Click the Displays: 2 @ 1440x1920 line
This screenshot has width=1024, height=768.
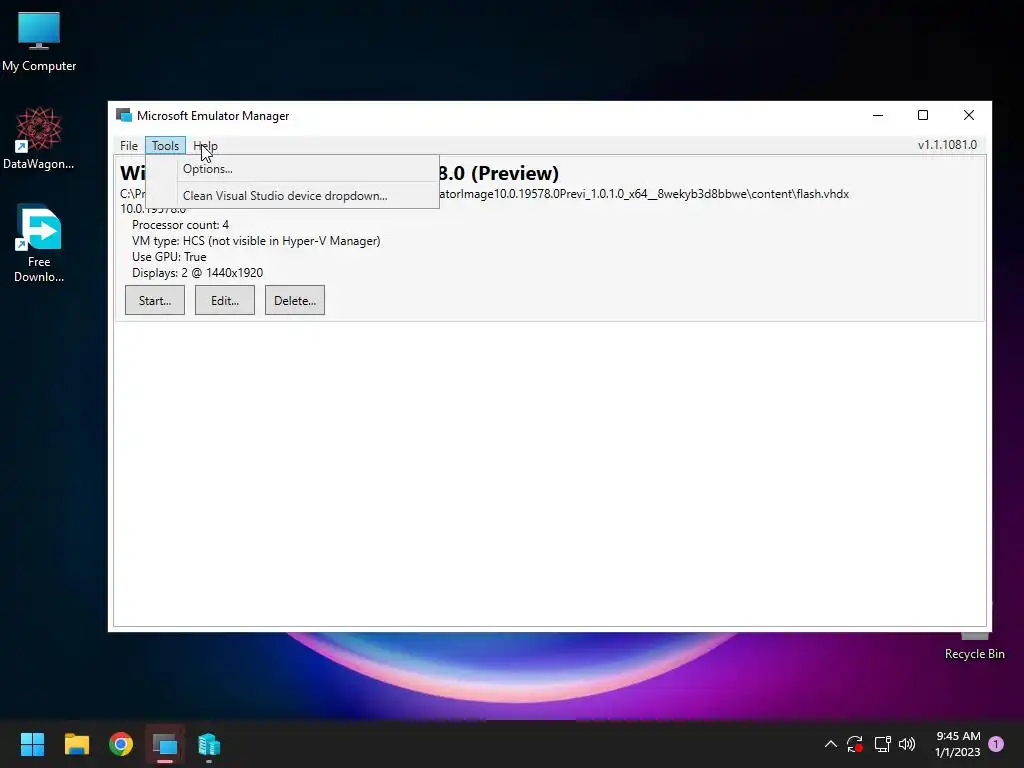[x=197, y=273]
